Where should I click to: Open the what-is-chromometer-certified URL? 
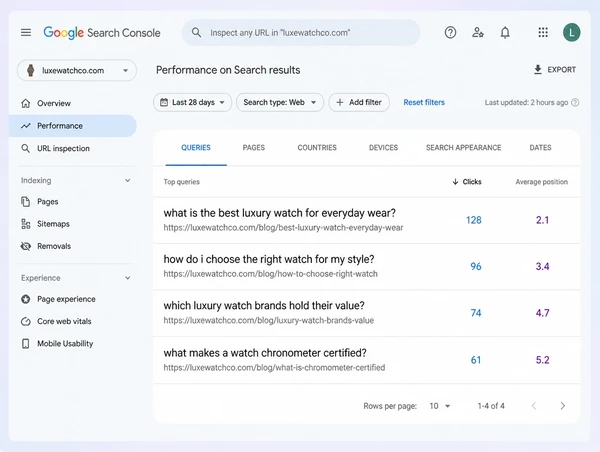[274, 367]
